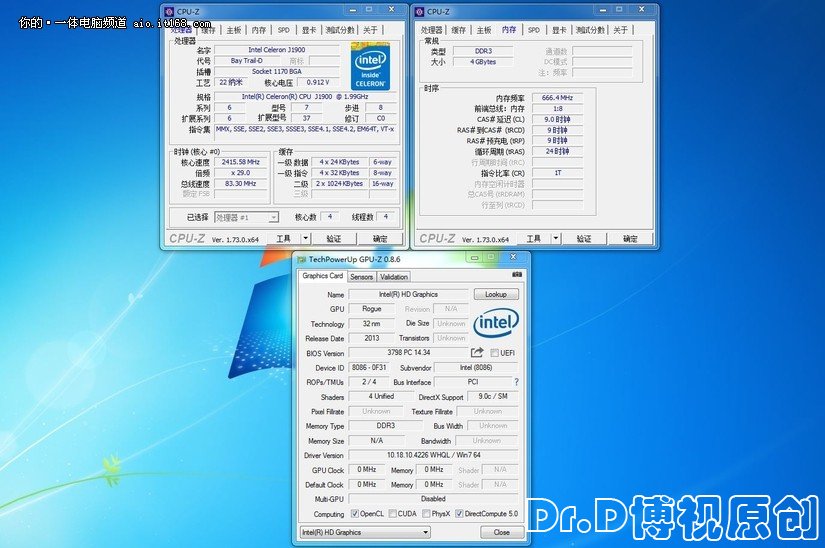Switch to 主板 tab in right CPU-Z

[484, 30]
